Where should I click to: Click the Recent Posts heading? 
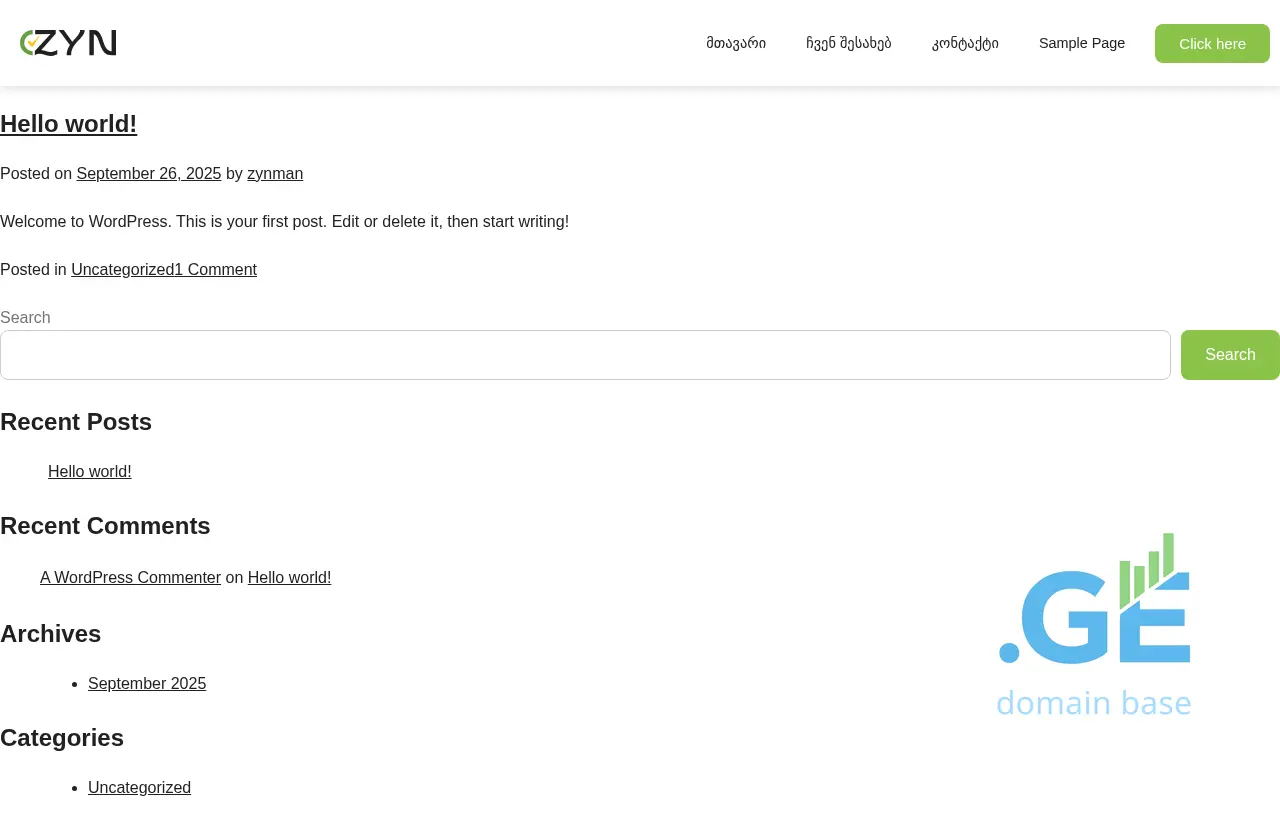76,422
